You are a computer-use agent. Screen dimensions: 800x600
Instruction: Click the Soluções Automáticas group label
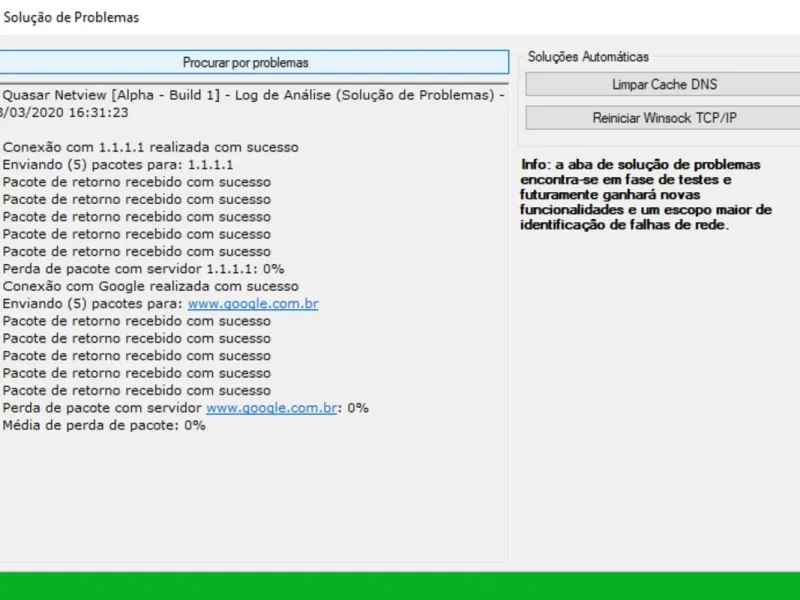pyautogui.click(x=588, y=57)
